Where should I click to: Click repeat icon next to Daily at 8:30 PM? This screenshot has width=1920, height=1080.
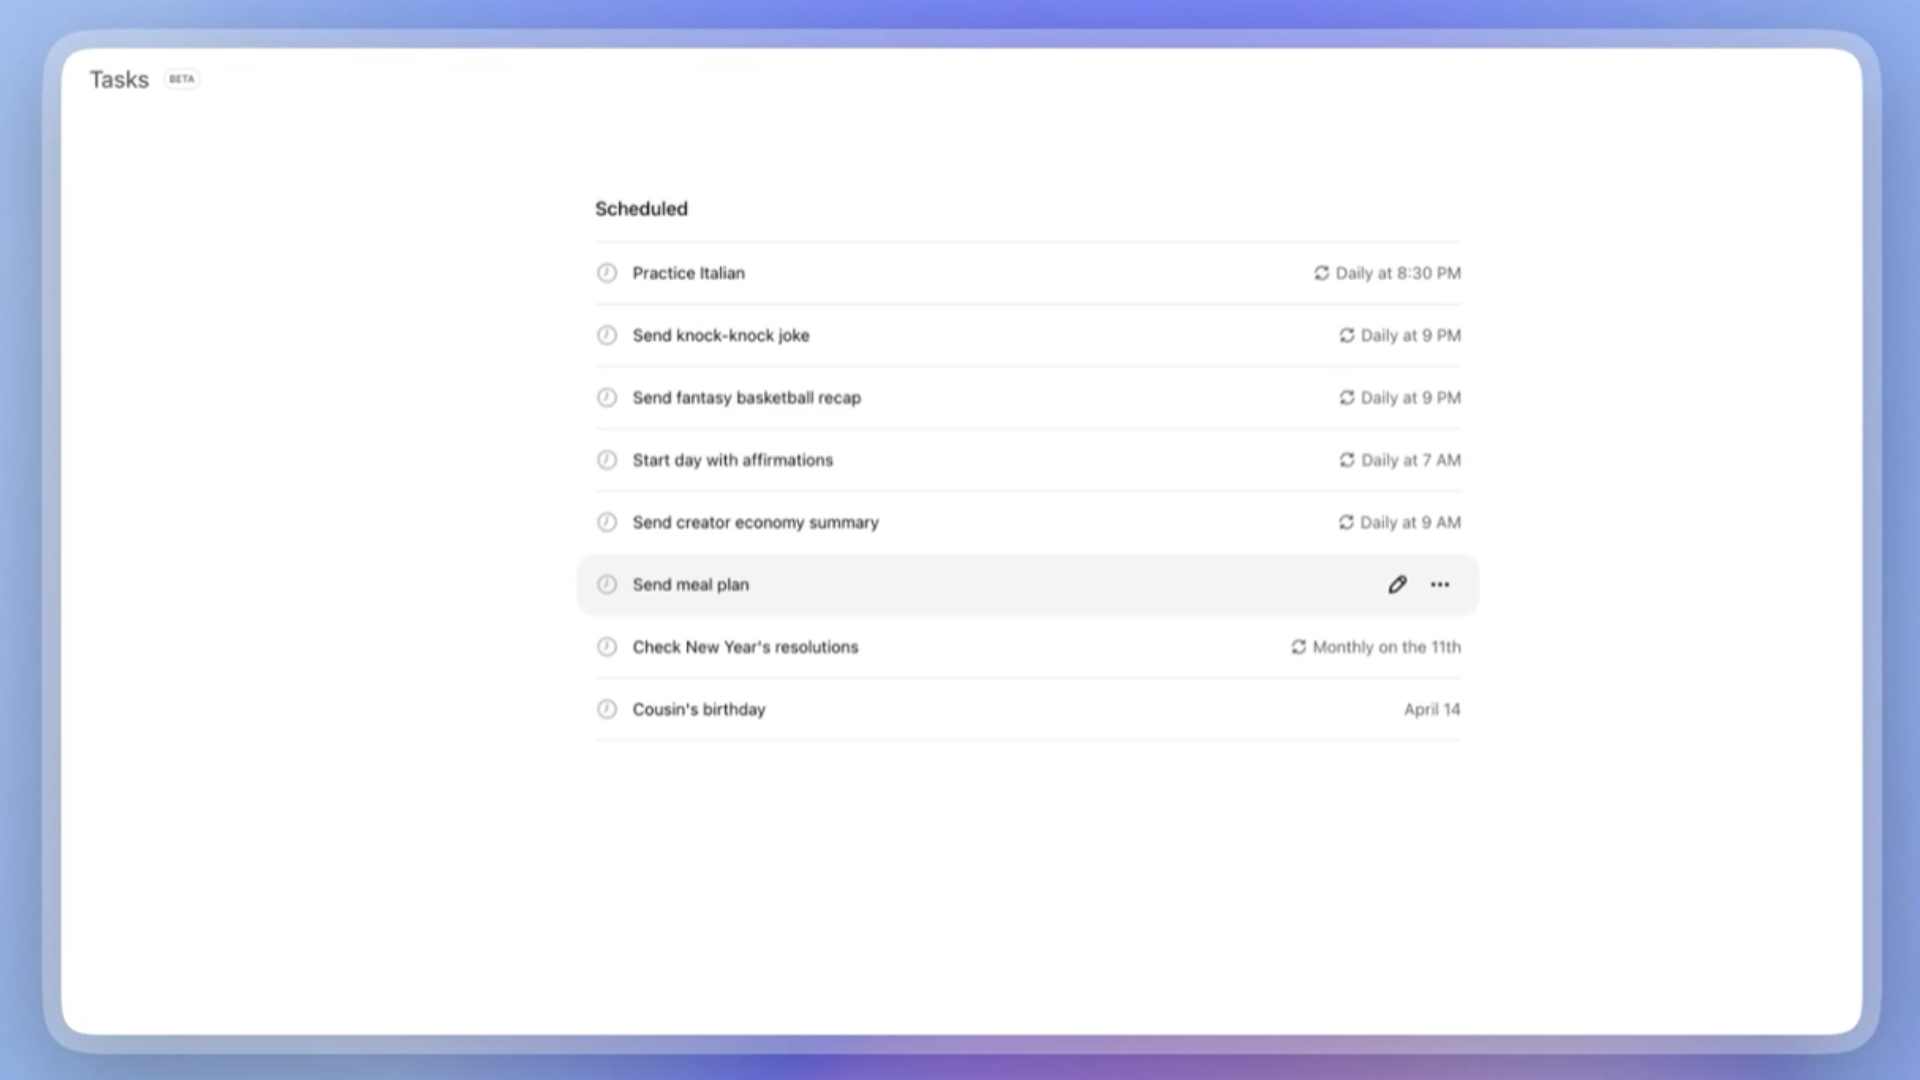[x=1321, y=273]
